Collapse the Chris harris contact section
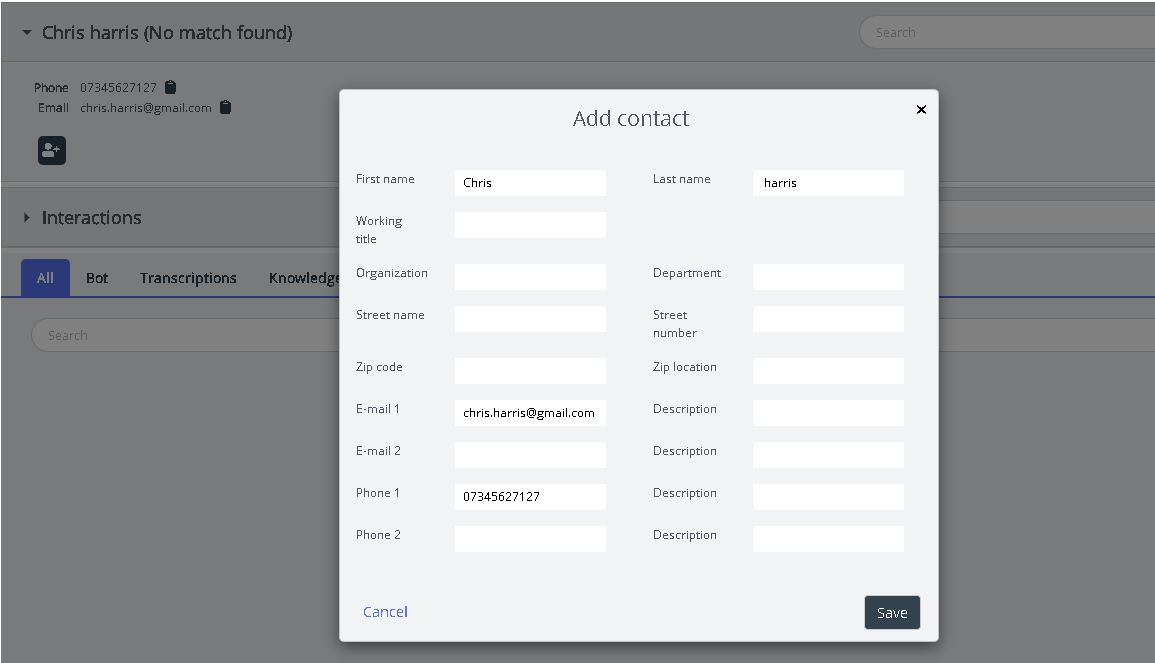Viewport: 1155px width, 663px height. pos(27,33)
